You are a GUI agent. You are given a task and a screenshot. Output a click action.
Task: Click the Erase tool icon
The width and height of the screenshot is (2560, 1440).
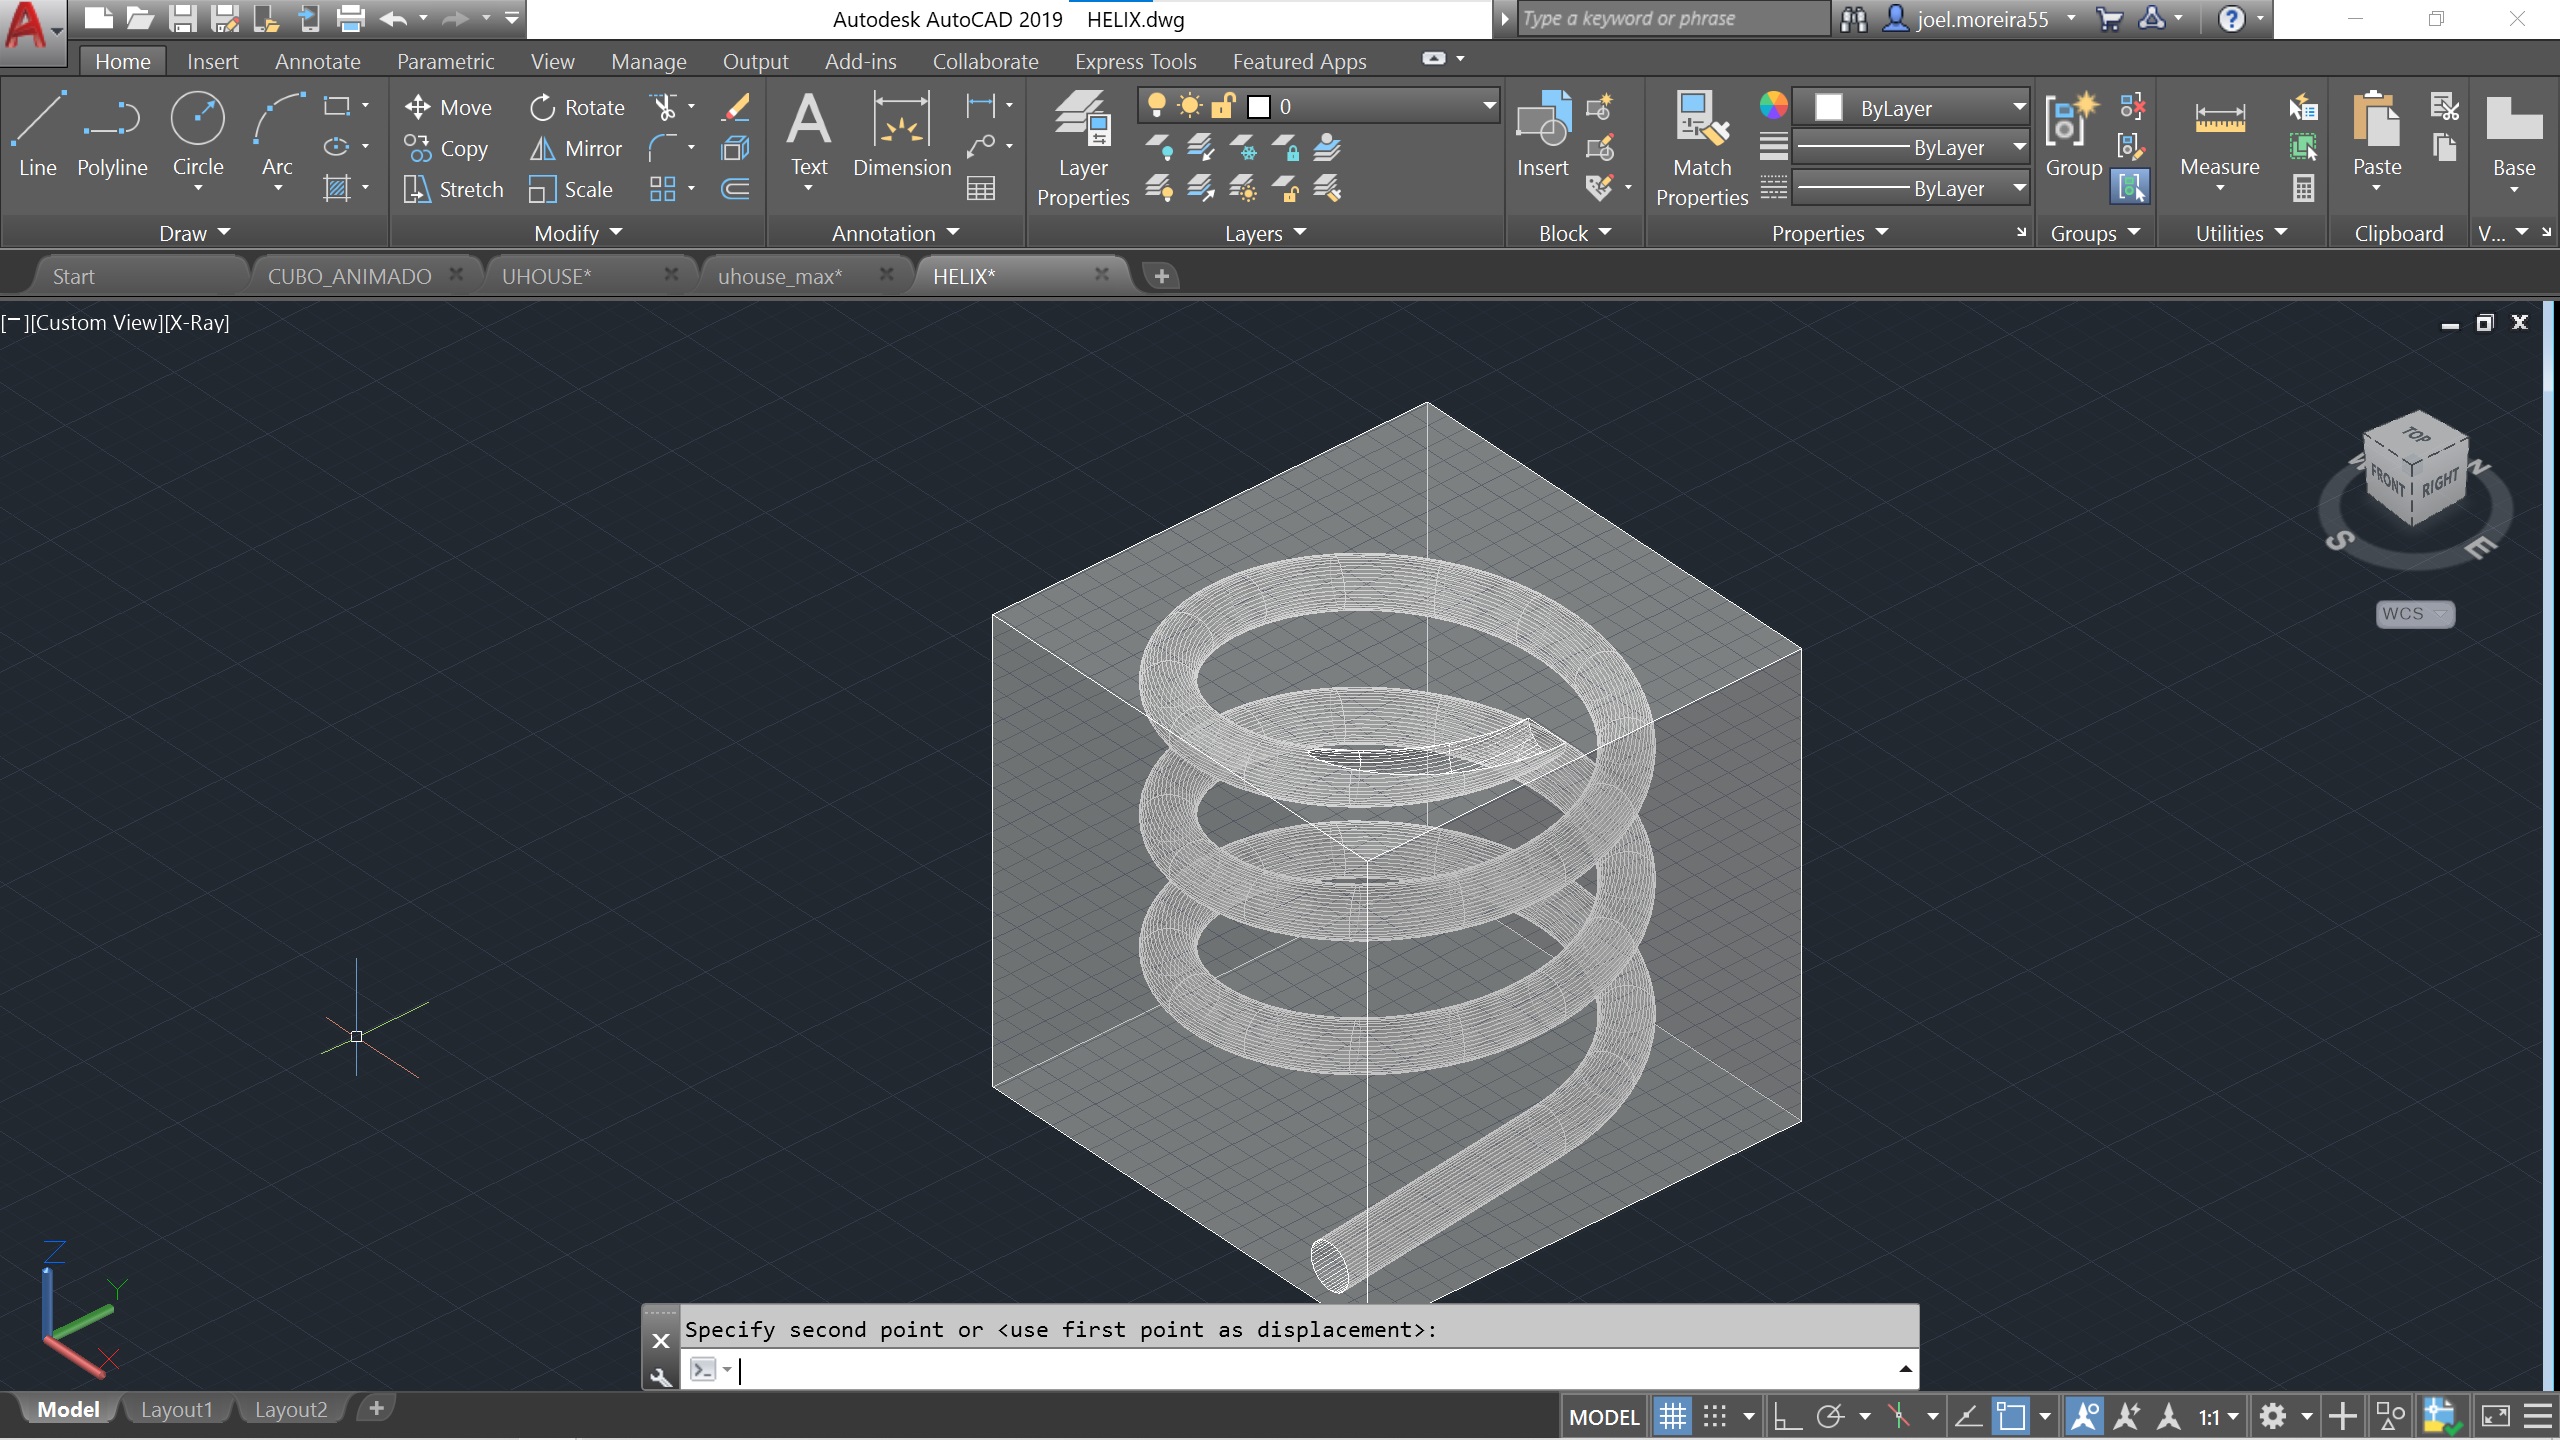coord(736,107)
